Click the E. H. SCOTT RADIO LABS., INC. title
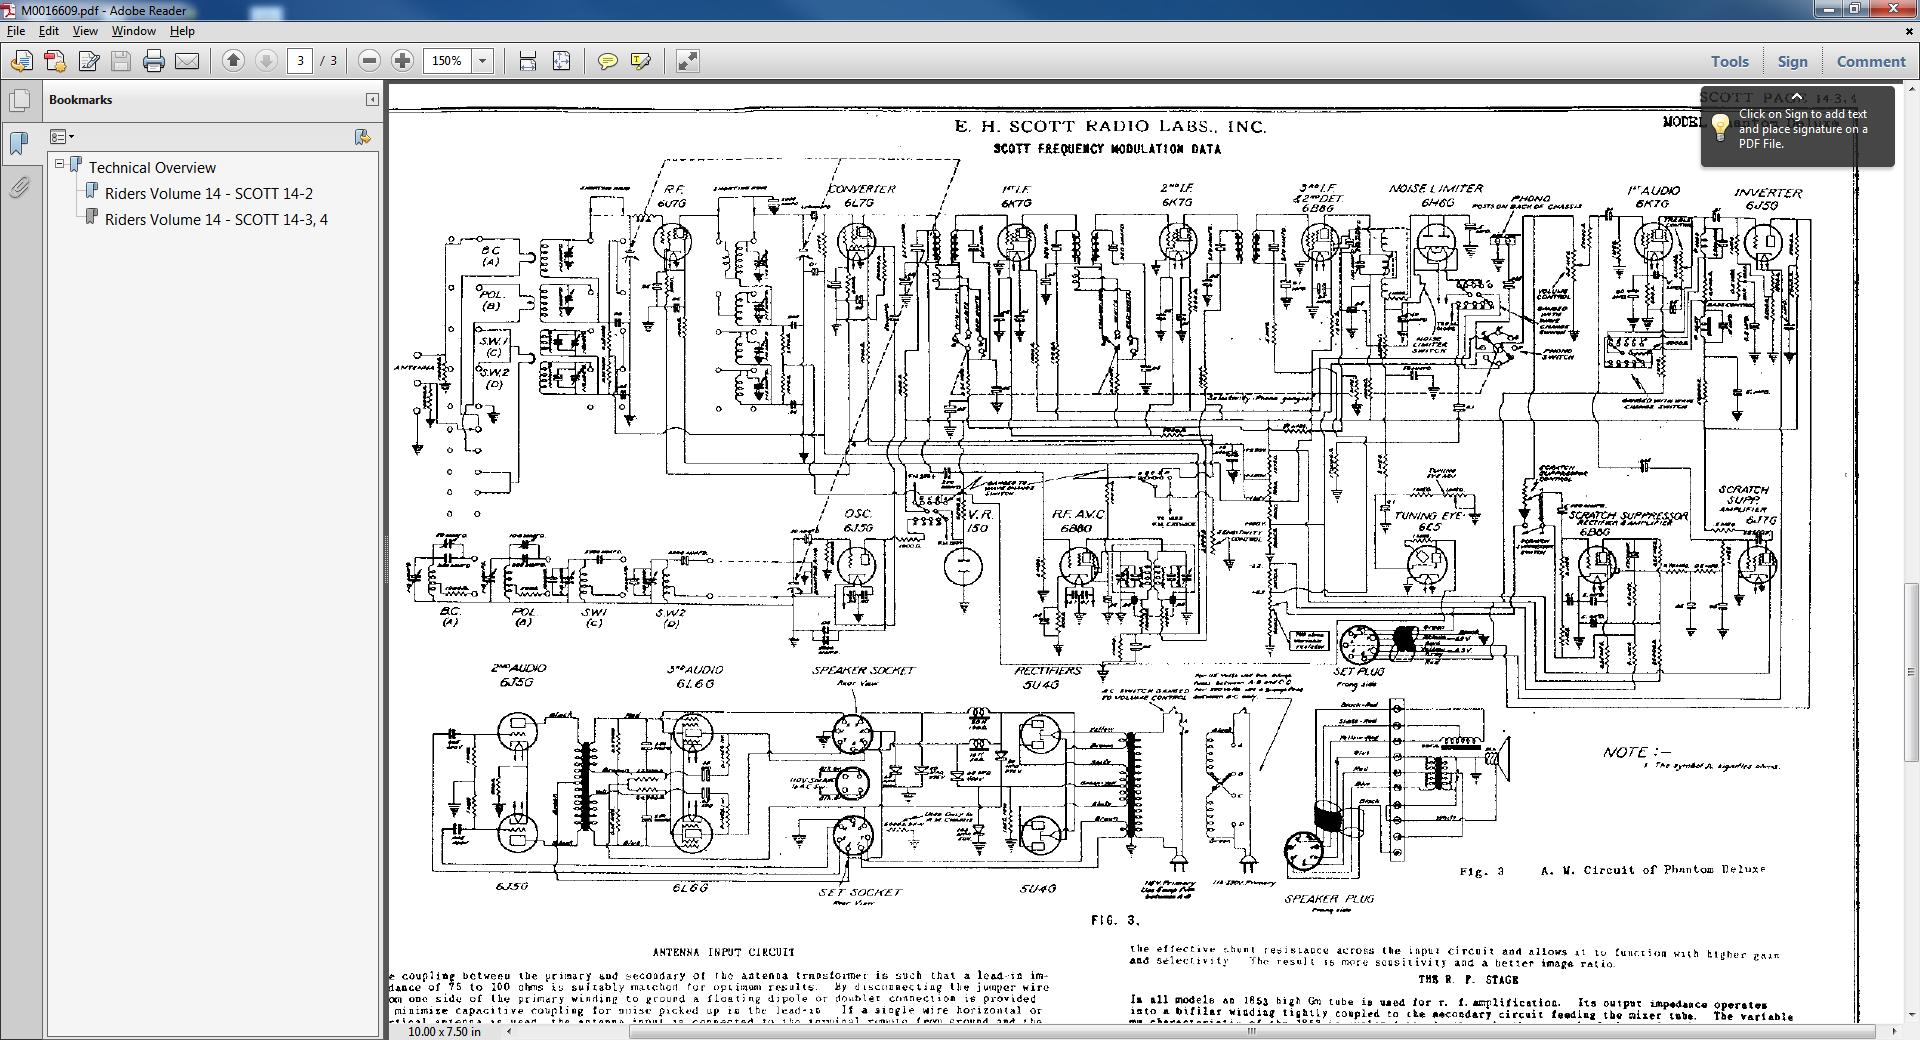Image resolution: width=1920 pixels, height=1040 pixels. [x=1110, y=127]
